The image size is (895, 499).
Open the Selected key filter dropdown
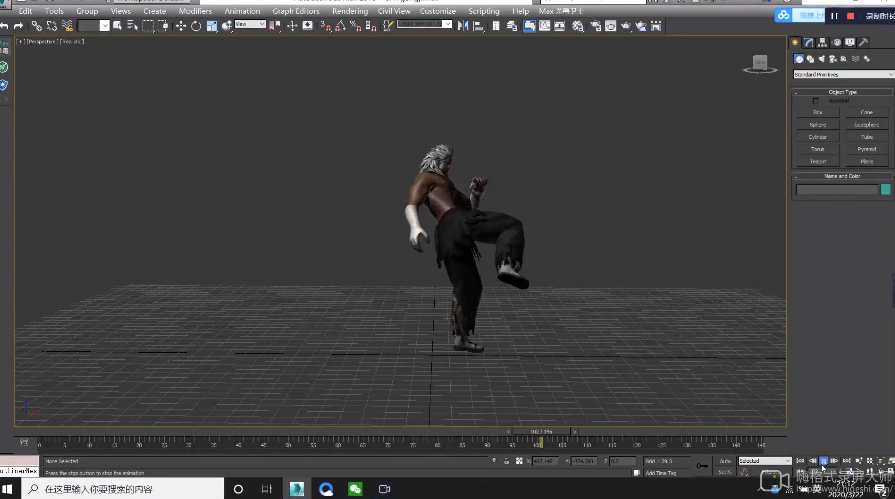(x=764, y=461)
